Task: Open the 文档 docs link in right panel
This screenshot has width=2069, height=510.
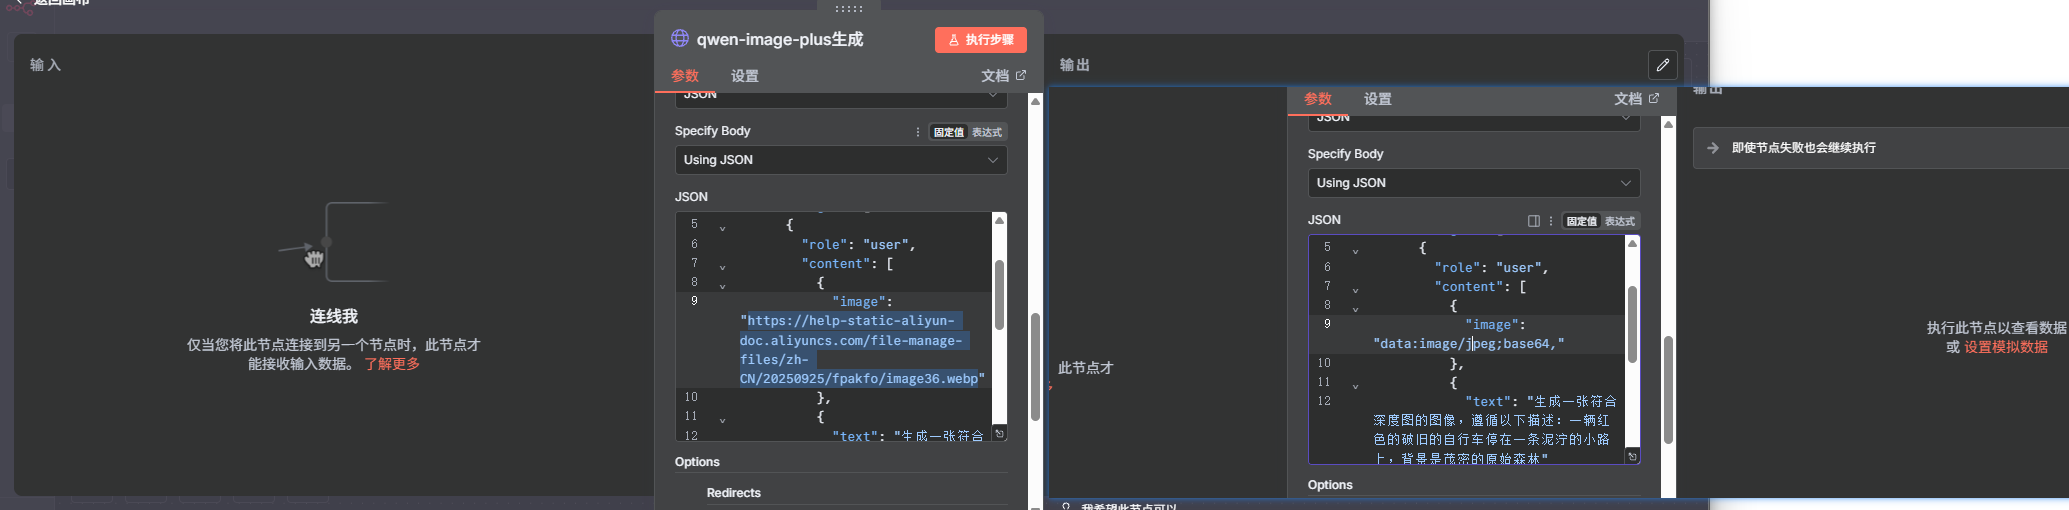Action: (1636, 99)
